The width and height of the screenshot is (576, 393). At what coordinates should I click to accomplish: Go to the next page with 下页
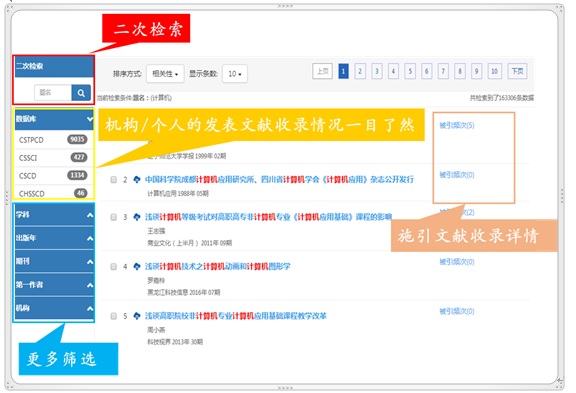(x=517, y=71)
